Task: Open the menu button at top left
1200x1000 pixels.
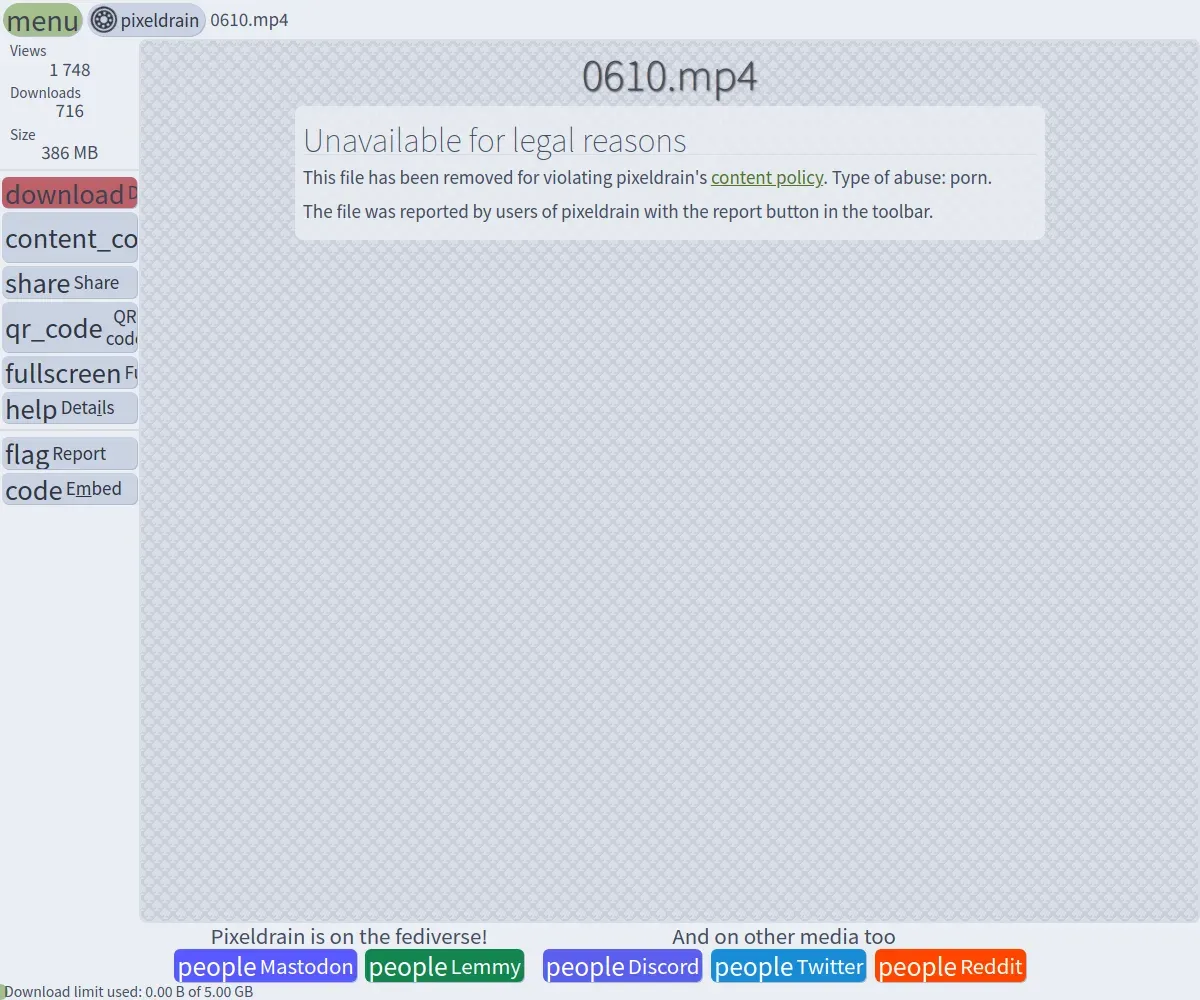Action: tap(42, 20)
